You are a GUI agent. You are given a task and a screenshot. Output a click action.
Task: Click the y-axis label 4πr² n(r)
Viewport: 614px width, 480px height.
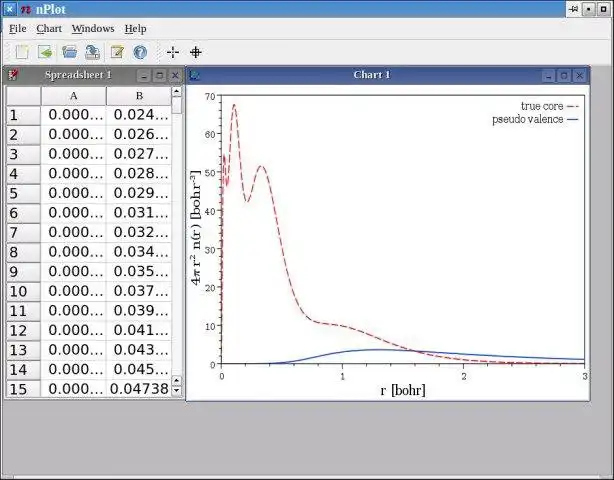coord(196,227)
